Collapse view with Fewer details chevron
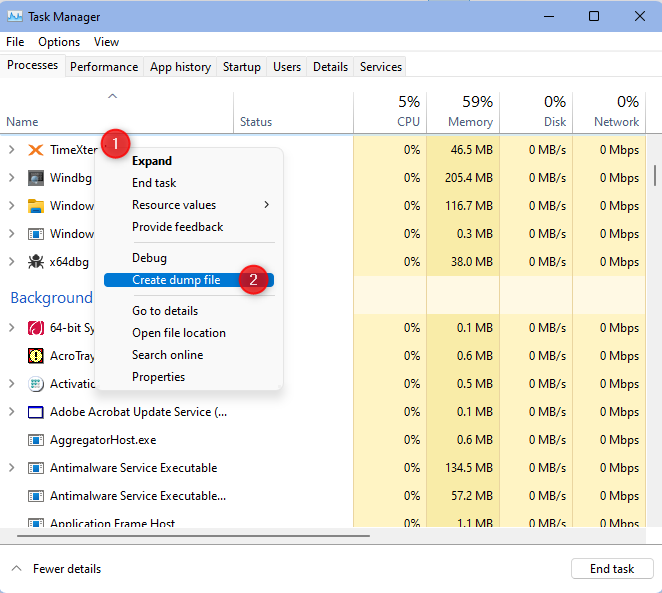The height and width of the screenshot is (593, 662). (x=16, y=569)
